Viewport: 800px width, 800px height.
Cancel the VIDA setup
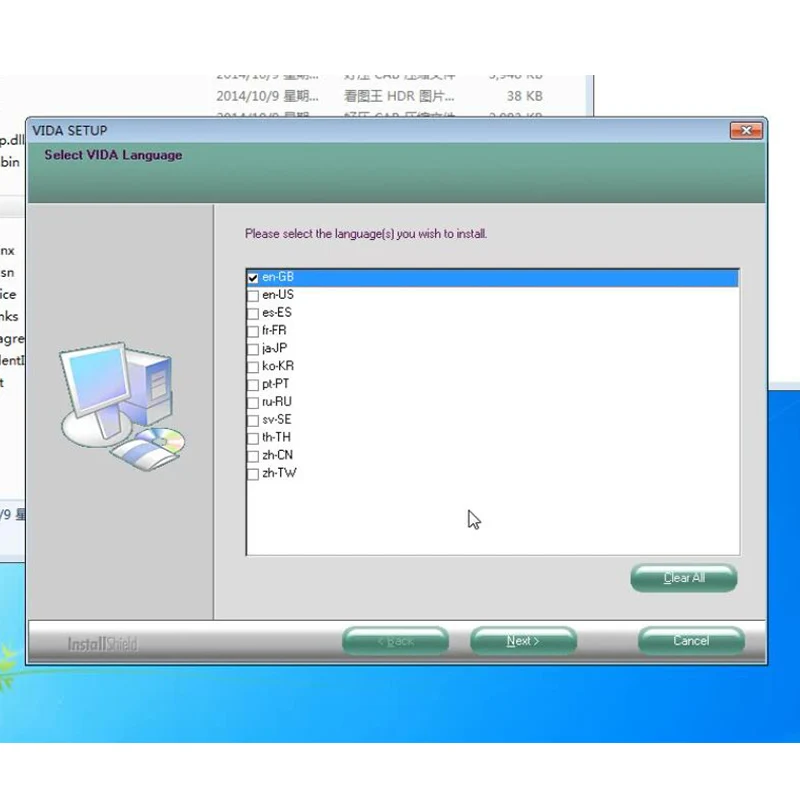tap(691, 641)
